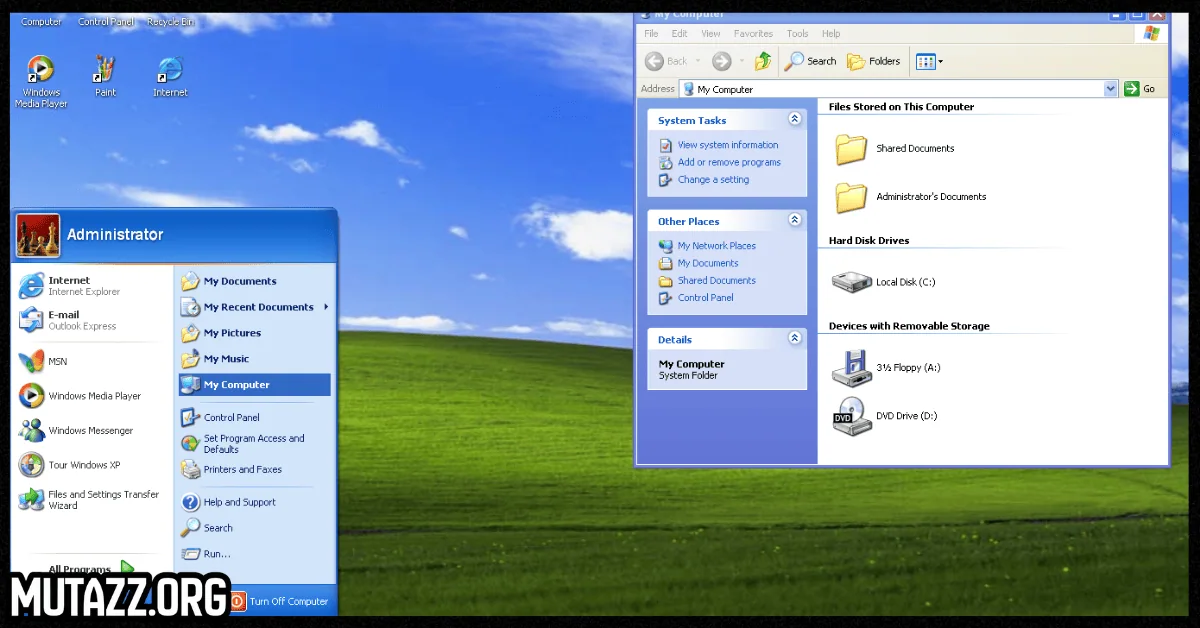Open the Shared Documents folder icon

pos(851,149)
